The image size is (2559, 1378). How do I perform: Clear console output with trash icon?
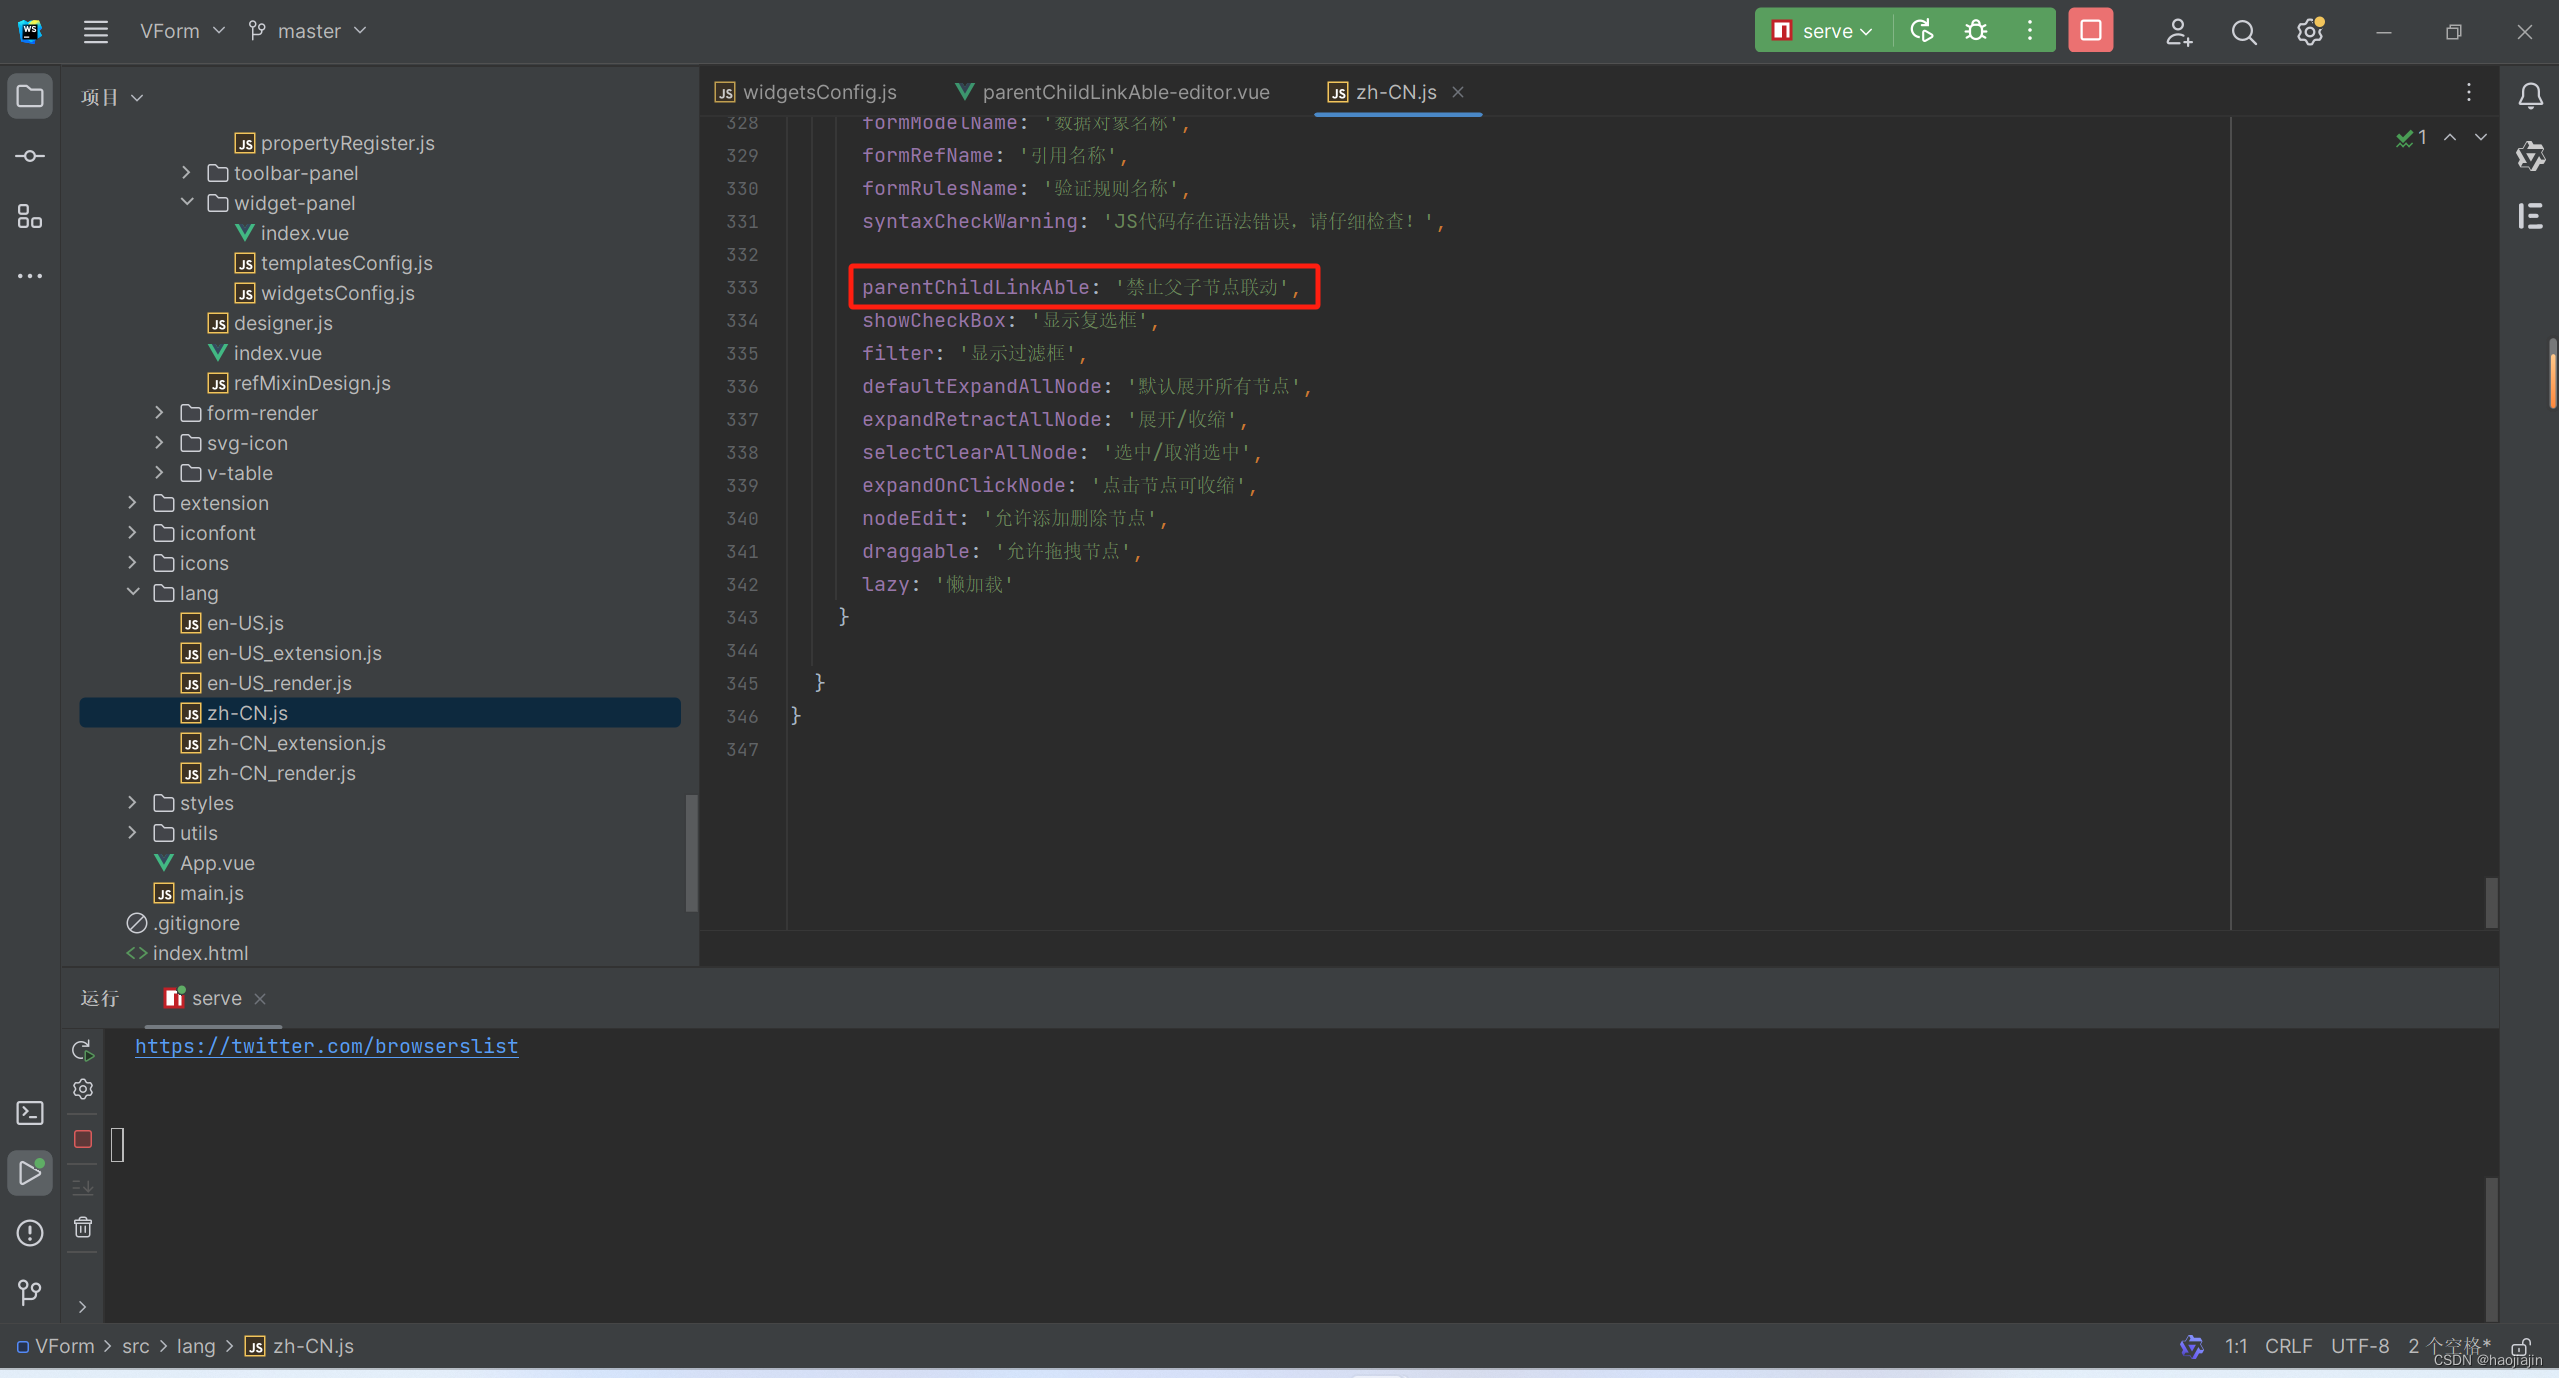pos(83,1227)
